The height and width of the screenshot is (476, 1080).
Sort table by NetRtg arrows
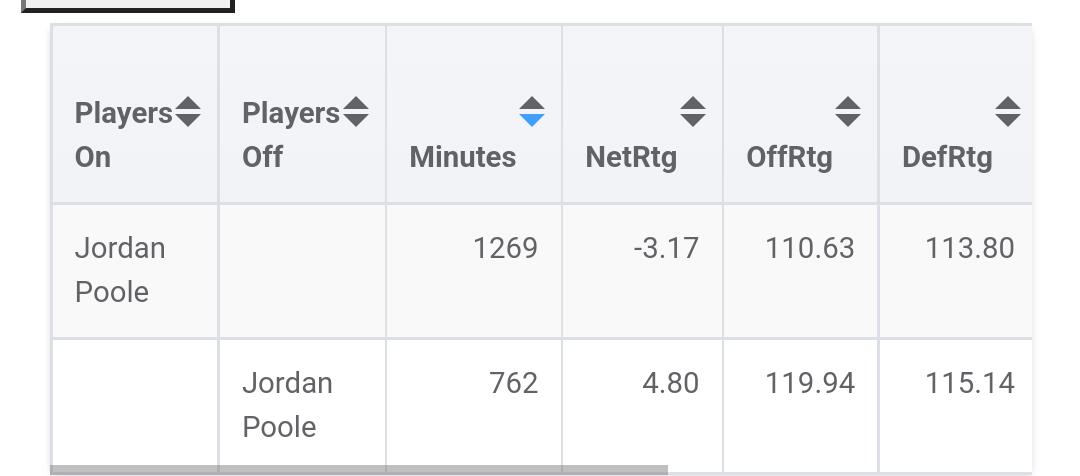coord(692,112)
